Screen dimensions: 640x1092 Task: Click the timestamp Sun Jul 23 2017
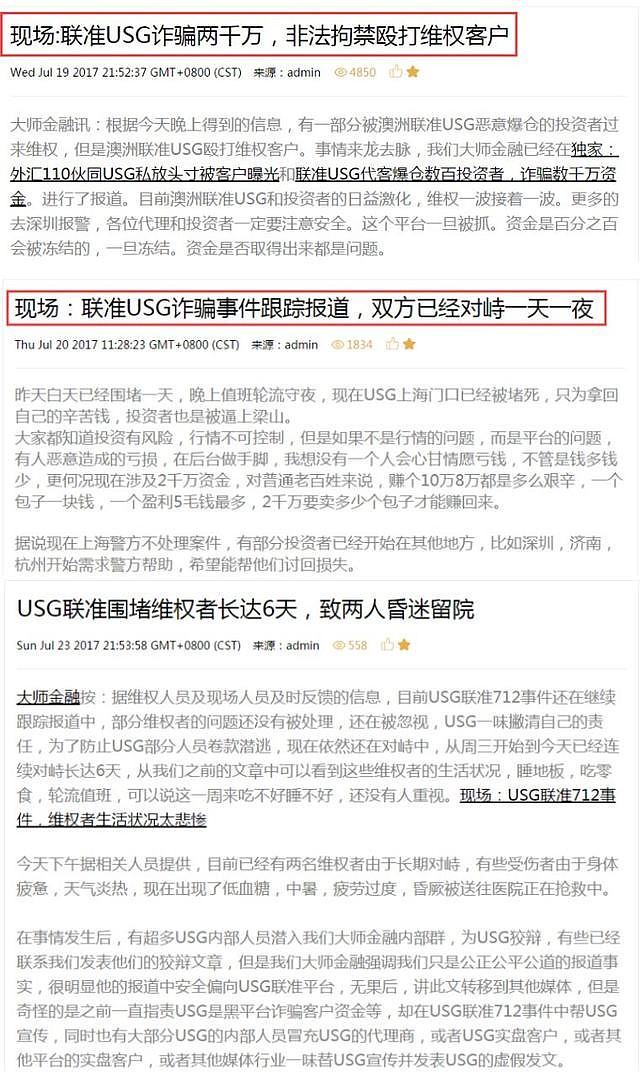point(129,646)
